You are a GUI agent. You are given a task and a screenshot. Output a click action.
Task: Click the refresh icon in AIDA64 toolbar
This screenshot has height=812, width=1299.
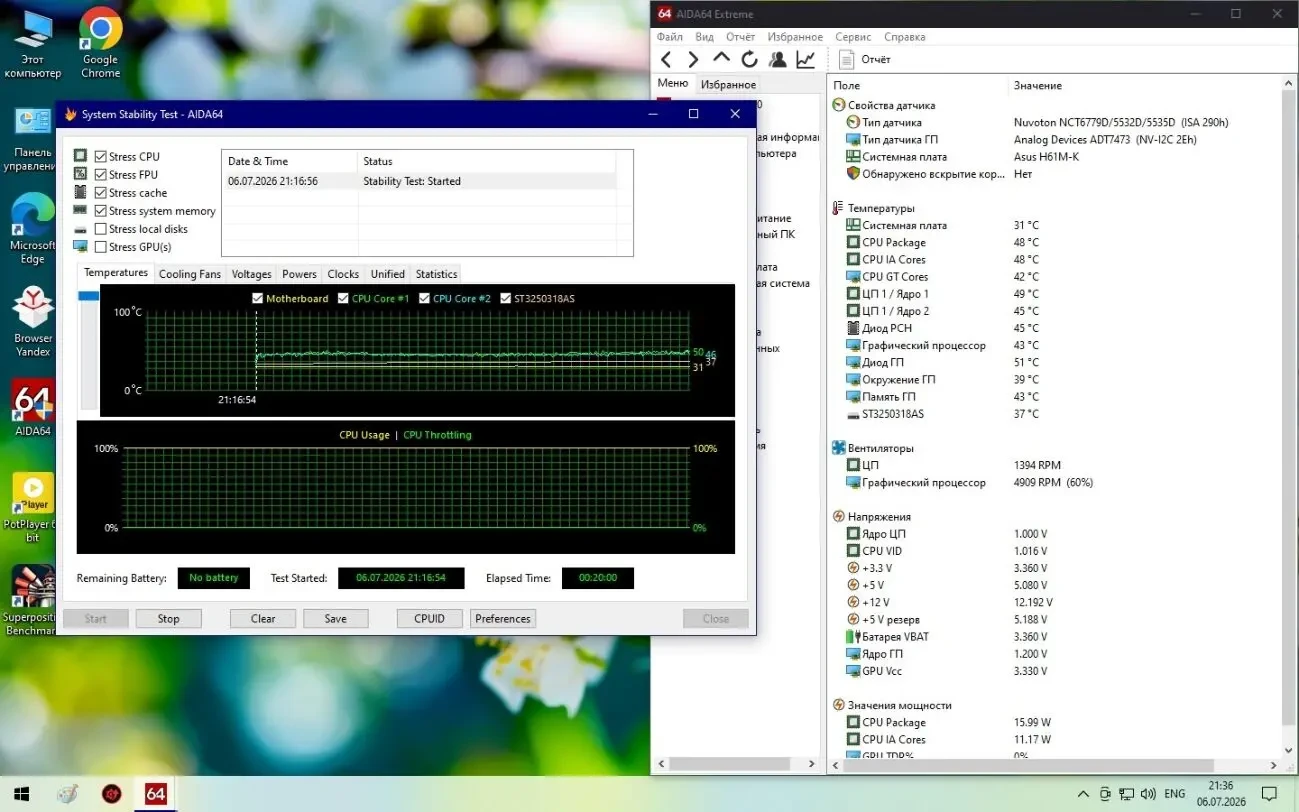(x=749, y=60)
